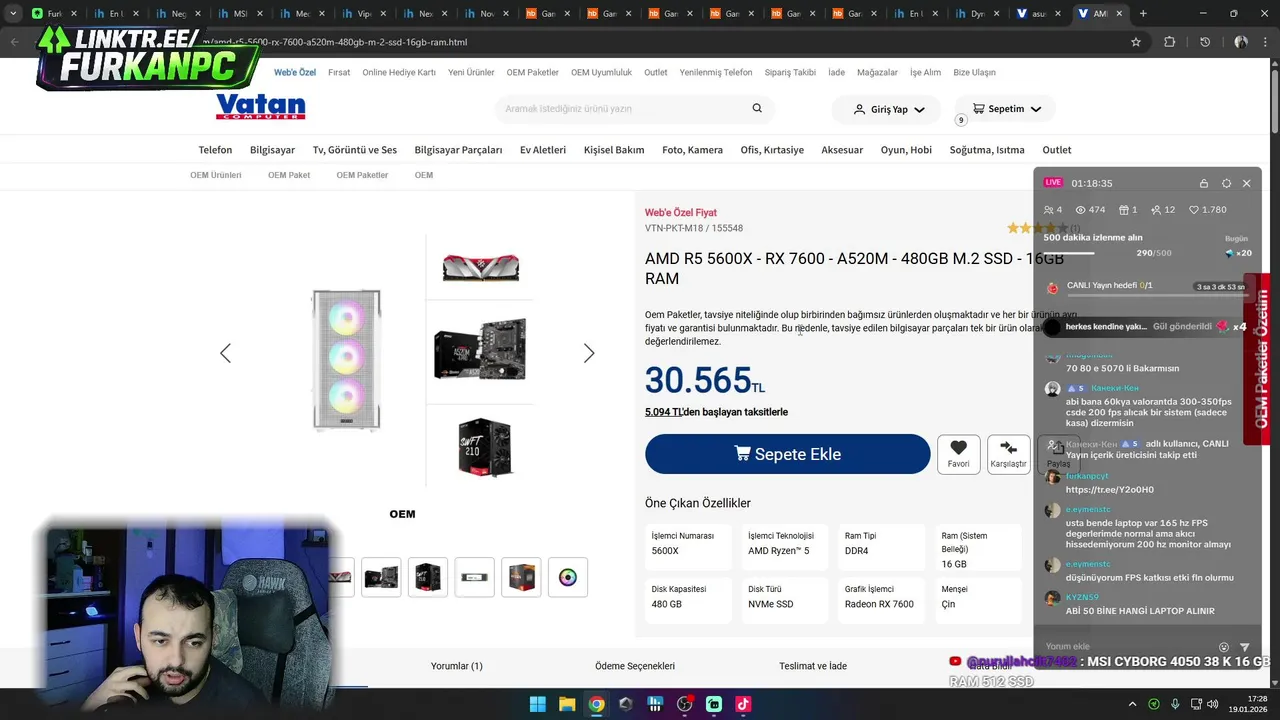The height and width of the screenshot is (720, 1280).
Task: Open the live overlay settings gear icon
Action: pos(1227,183)
